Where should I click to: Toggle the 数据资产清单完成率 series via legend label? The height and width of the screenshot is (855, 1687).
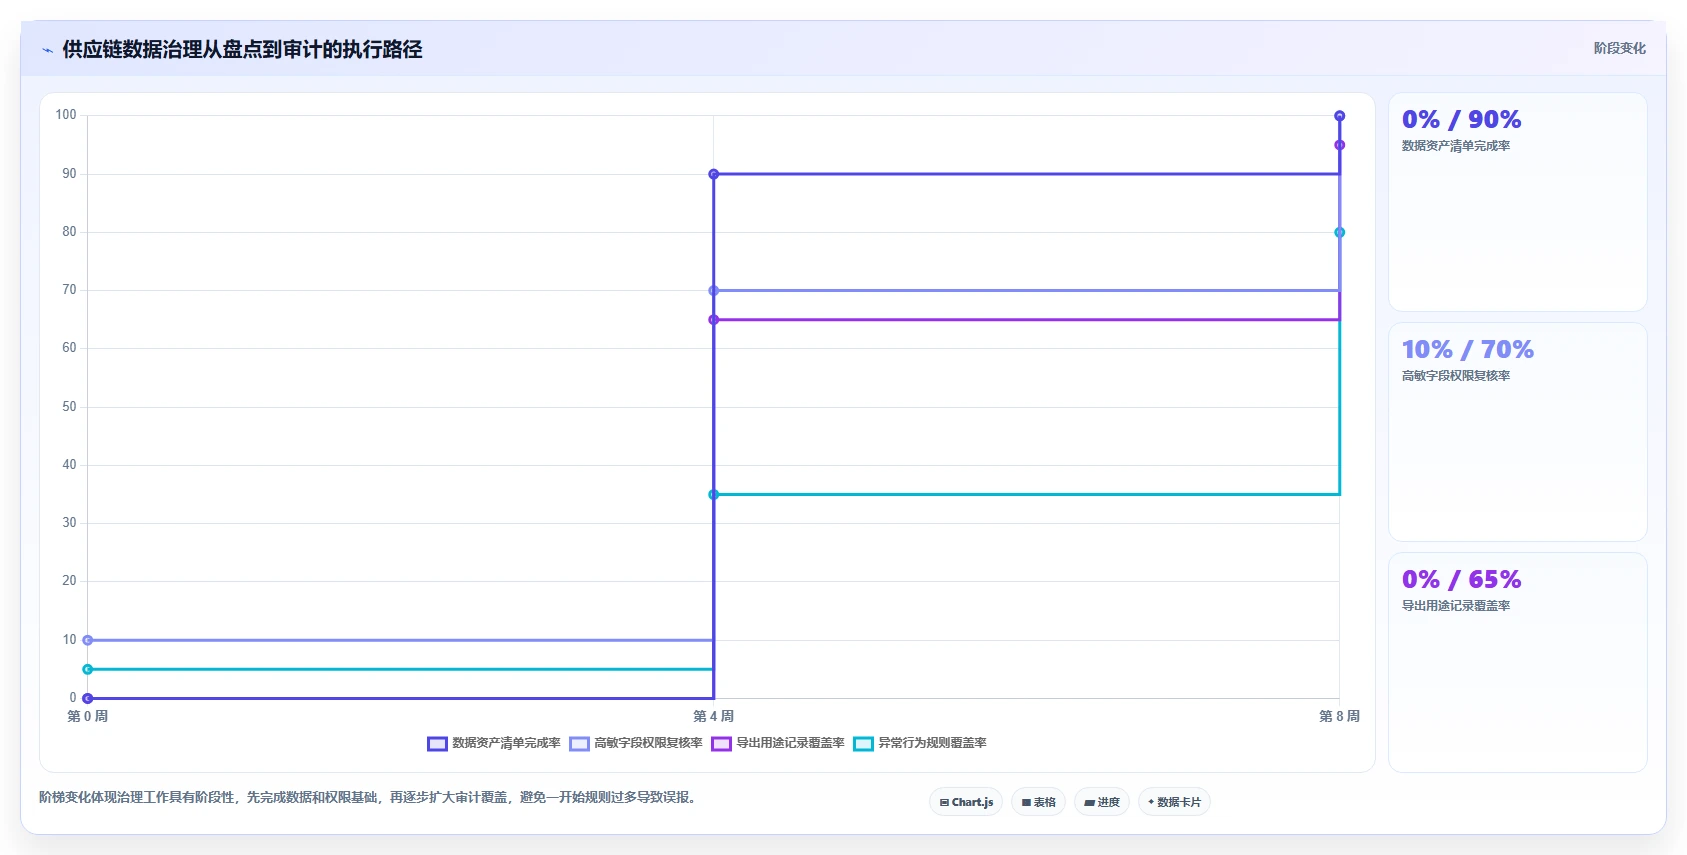506,743
